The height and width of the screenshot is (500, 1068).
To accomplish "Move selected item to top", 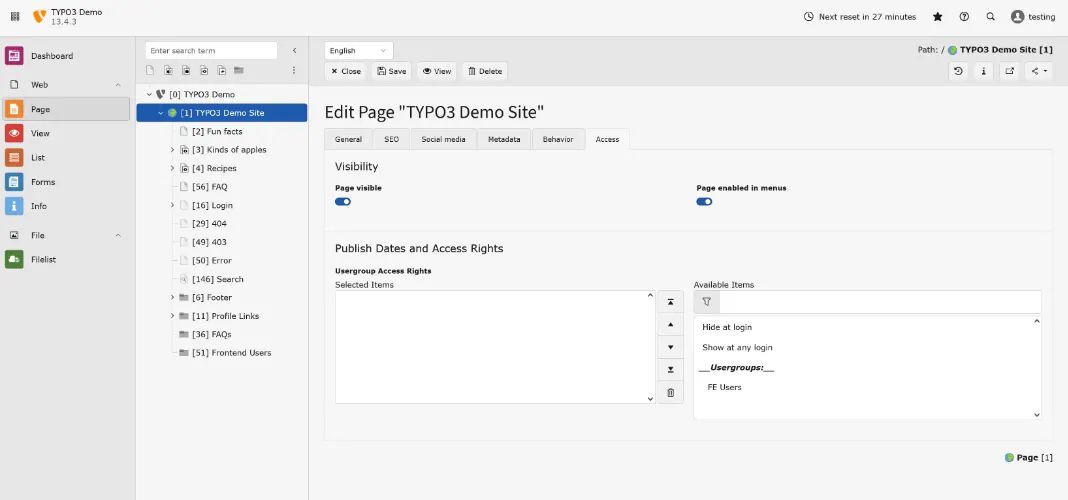I will pyautogui.click(x=670, y=302).
